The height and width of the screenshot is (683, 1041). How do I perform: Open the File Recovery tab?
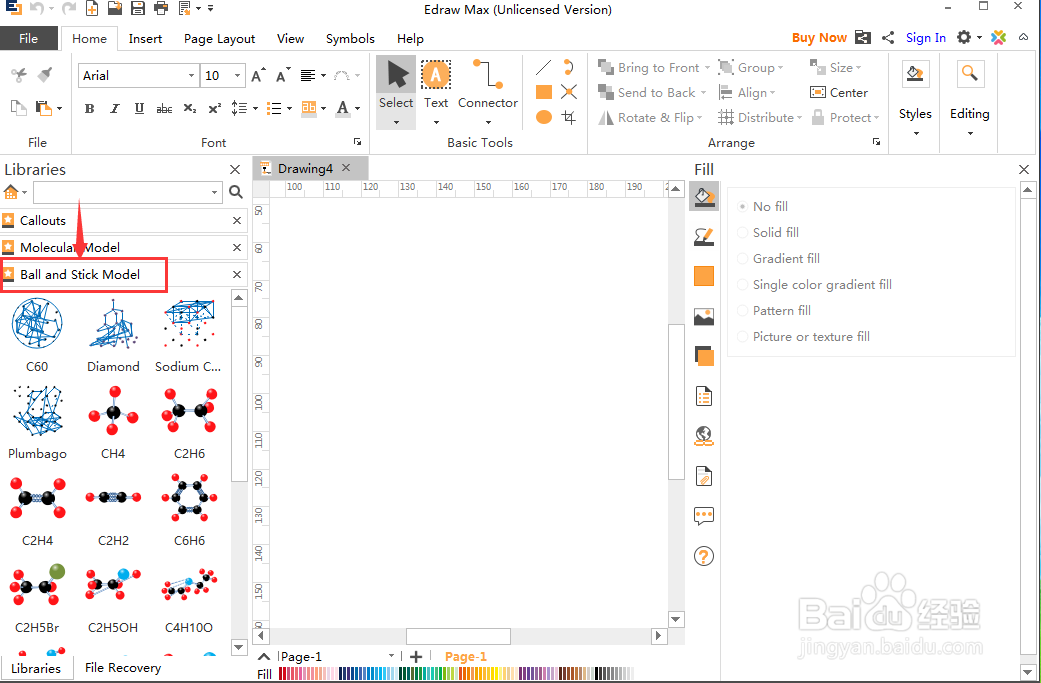click(123, 668)
